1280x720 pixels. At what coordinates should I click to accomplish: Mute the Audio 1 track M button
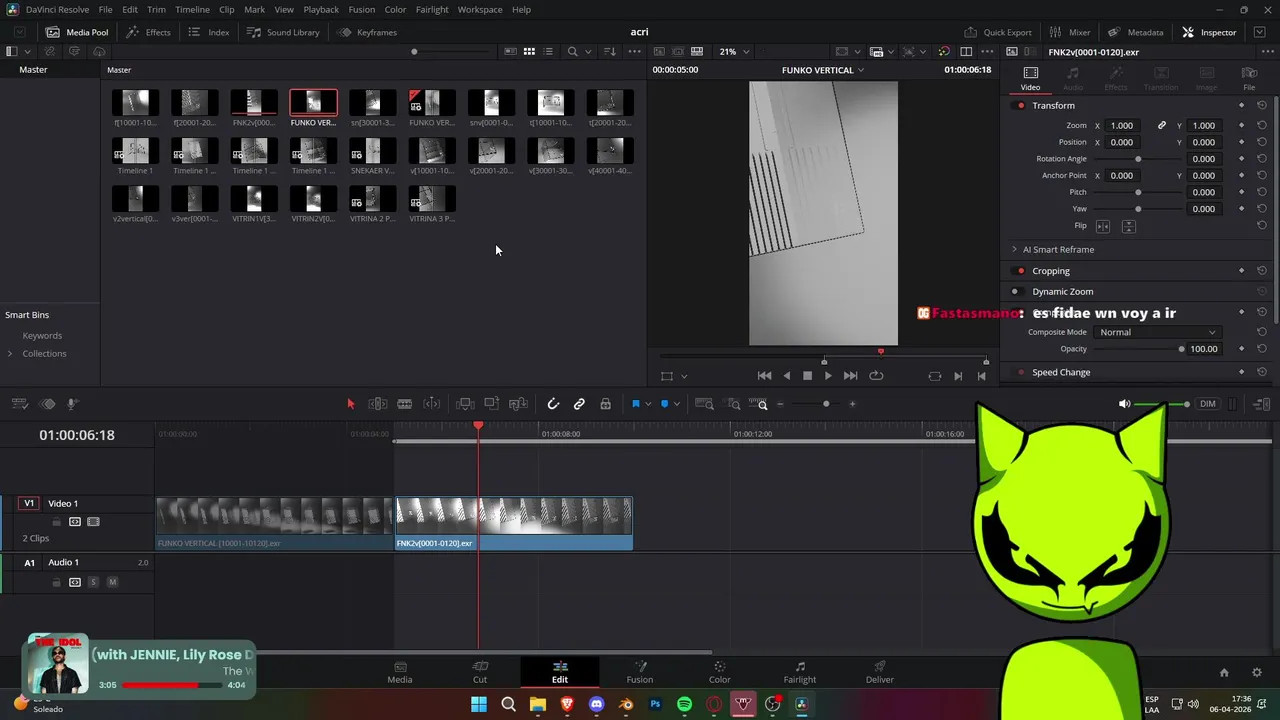coord(112,582)
